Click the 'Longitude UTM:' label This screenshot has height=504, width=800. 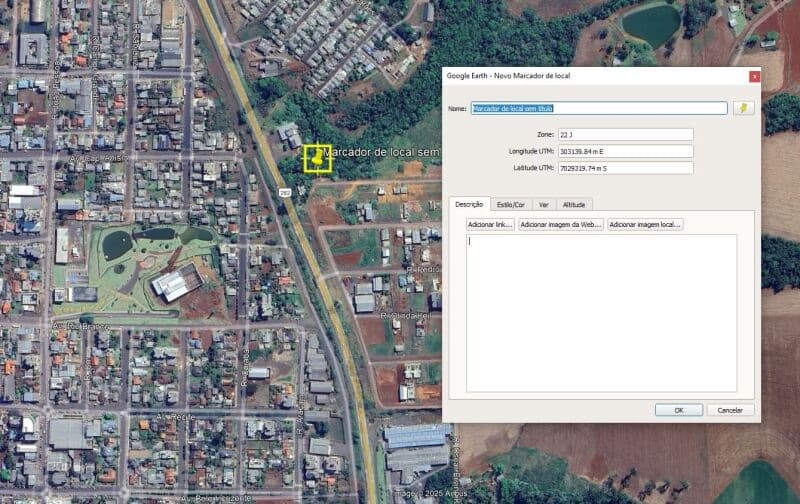pos(531,152)
